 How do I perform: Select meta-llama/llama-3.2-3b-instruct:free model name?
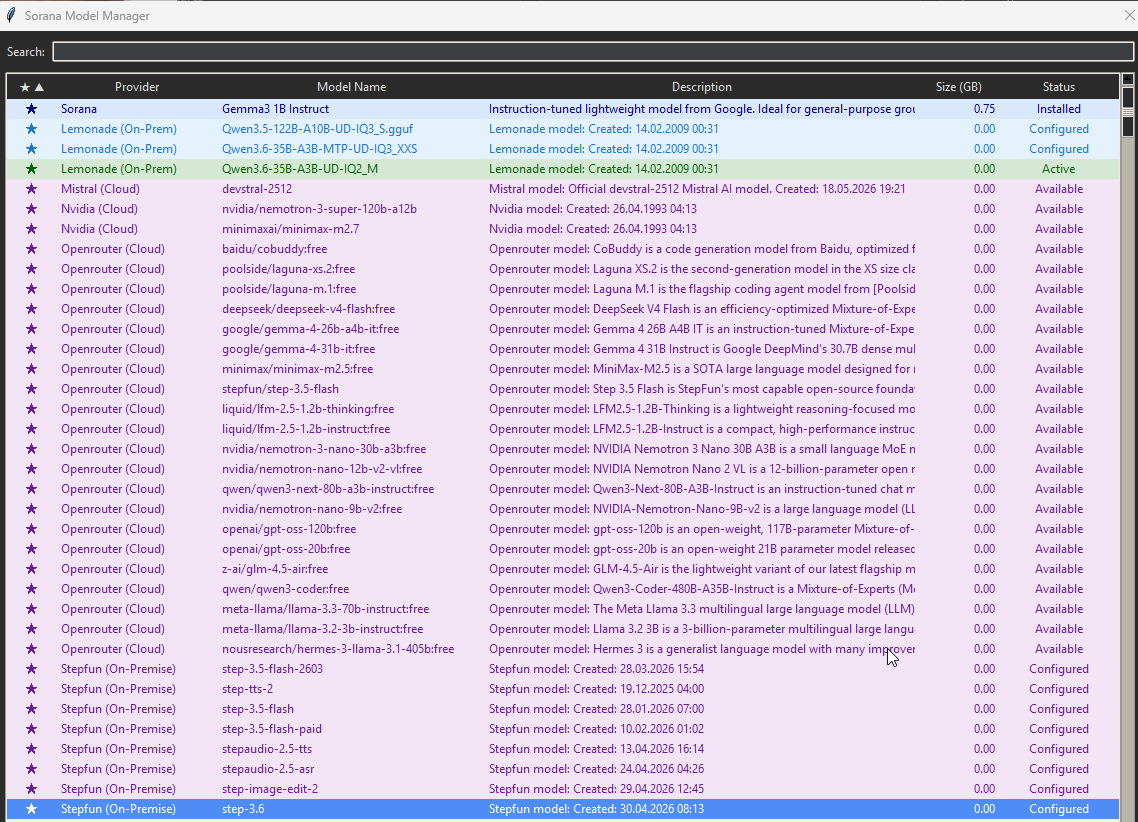click(322, 629)
